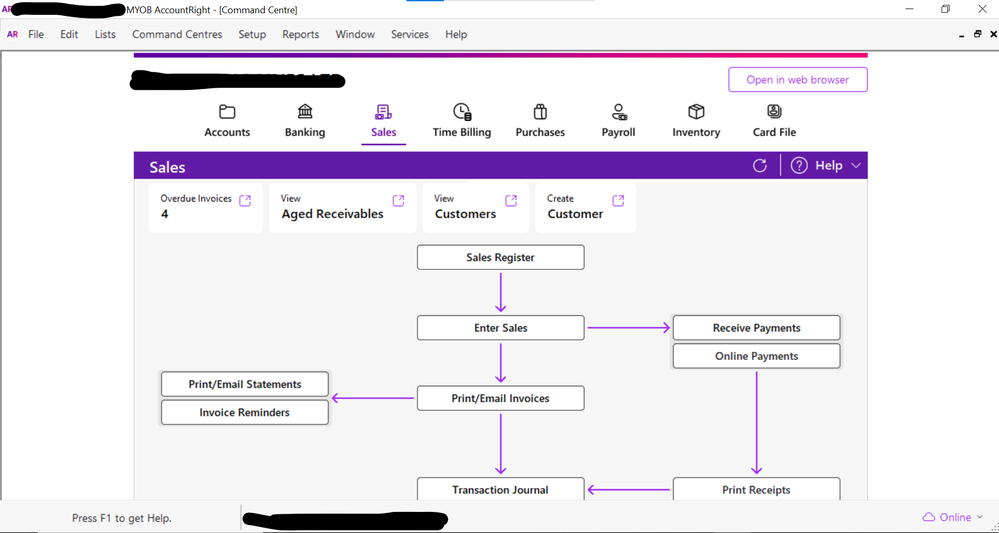Expand the Help dropdown chevron
The height and width of the screenshot is (533, 999).
click(x=856, y=166)
